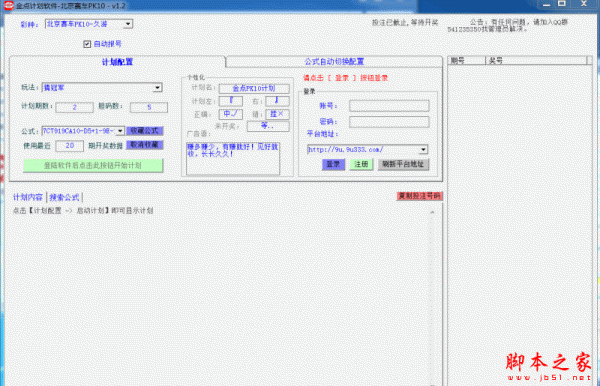Click the 刷新平台地址 button
This screenshot has width=600, height=386.
click(403, 164)
